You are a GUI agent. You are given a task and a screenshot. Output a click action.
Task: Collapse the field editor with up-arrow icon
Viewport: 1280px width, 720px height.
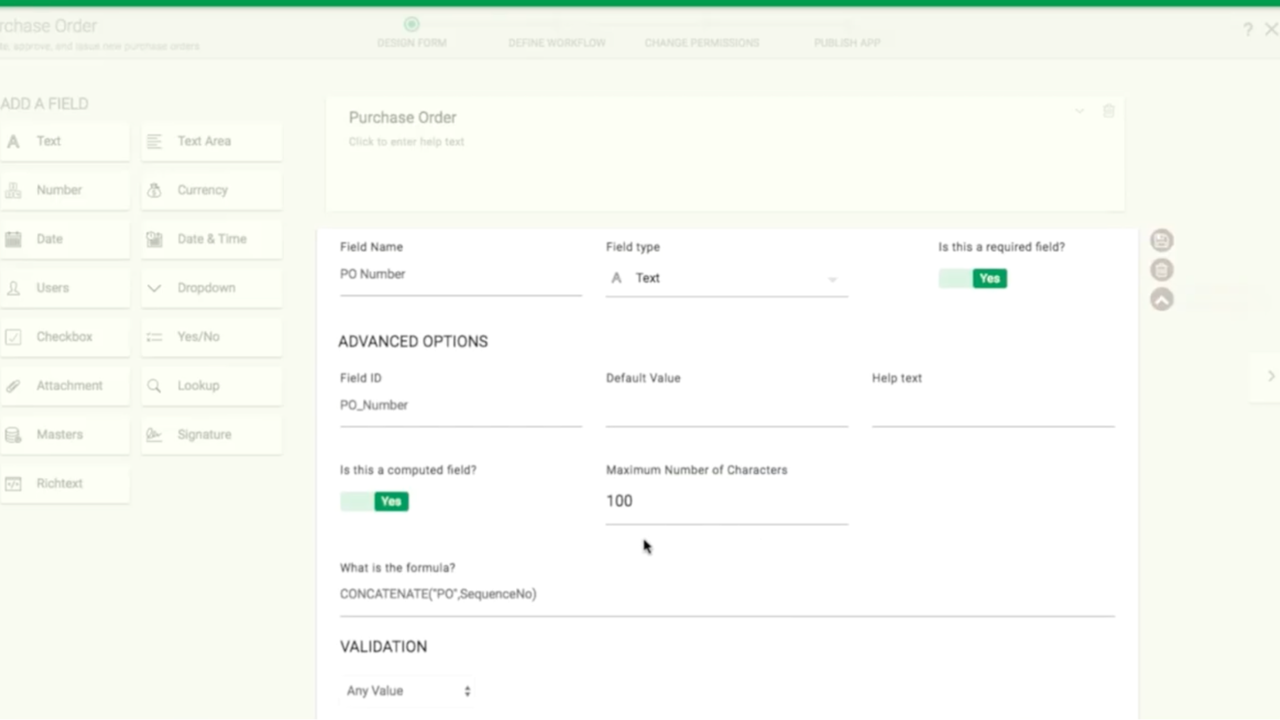click(x=1161, y=299)
